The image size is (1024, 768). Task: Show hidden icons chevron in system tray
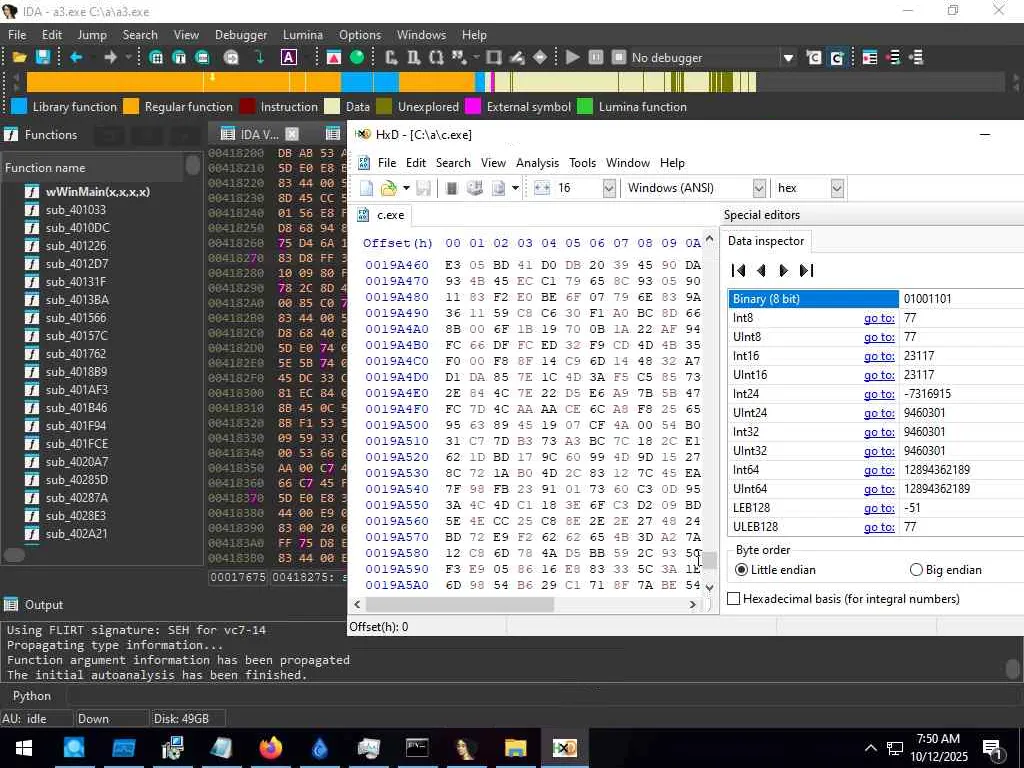871,748
